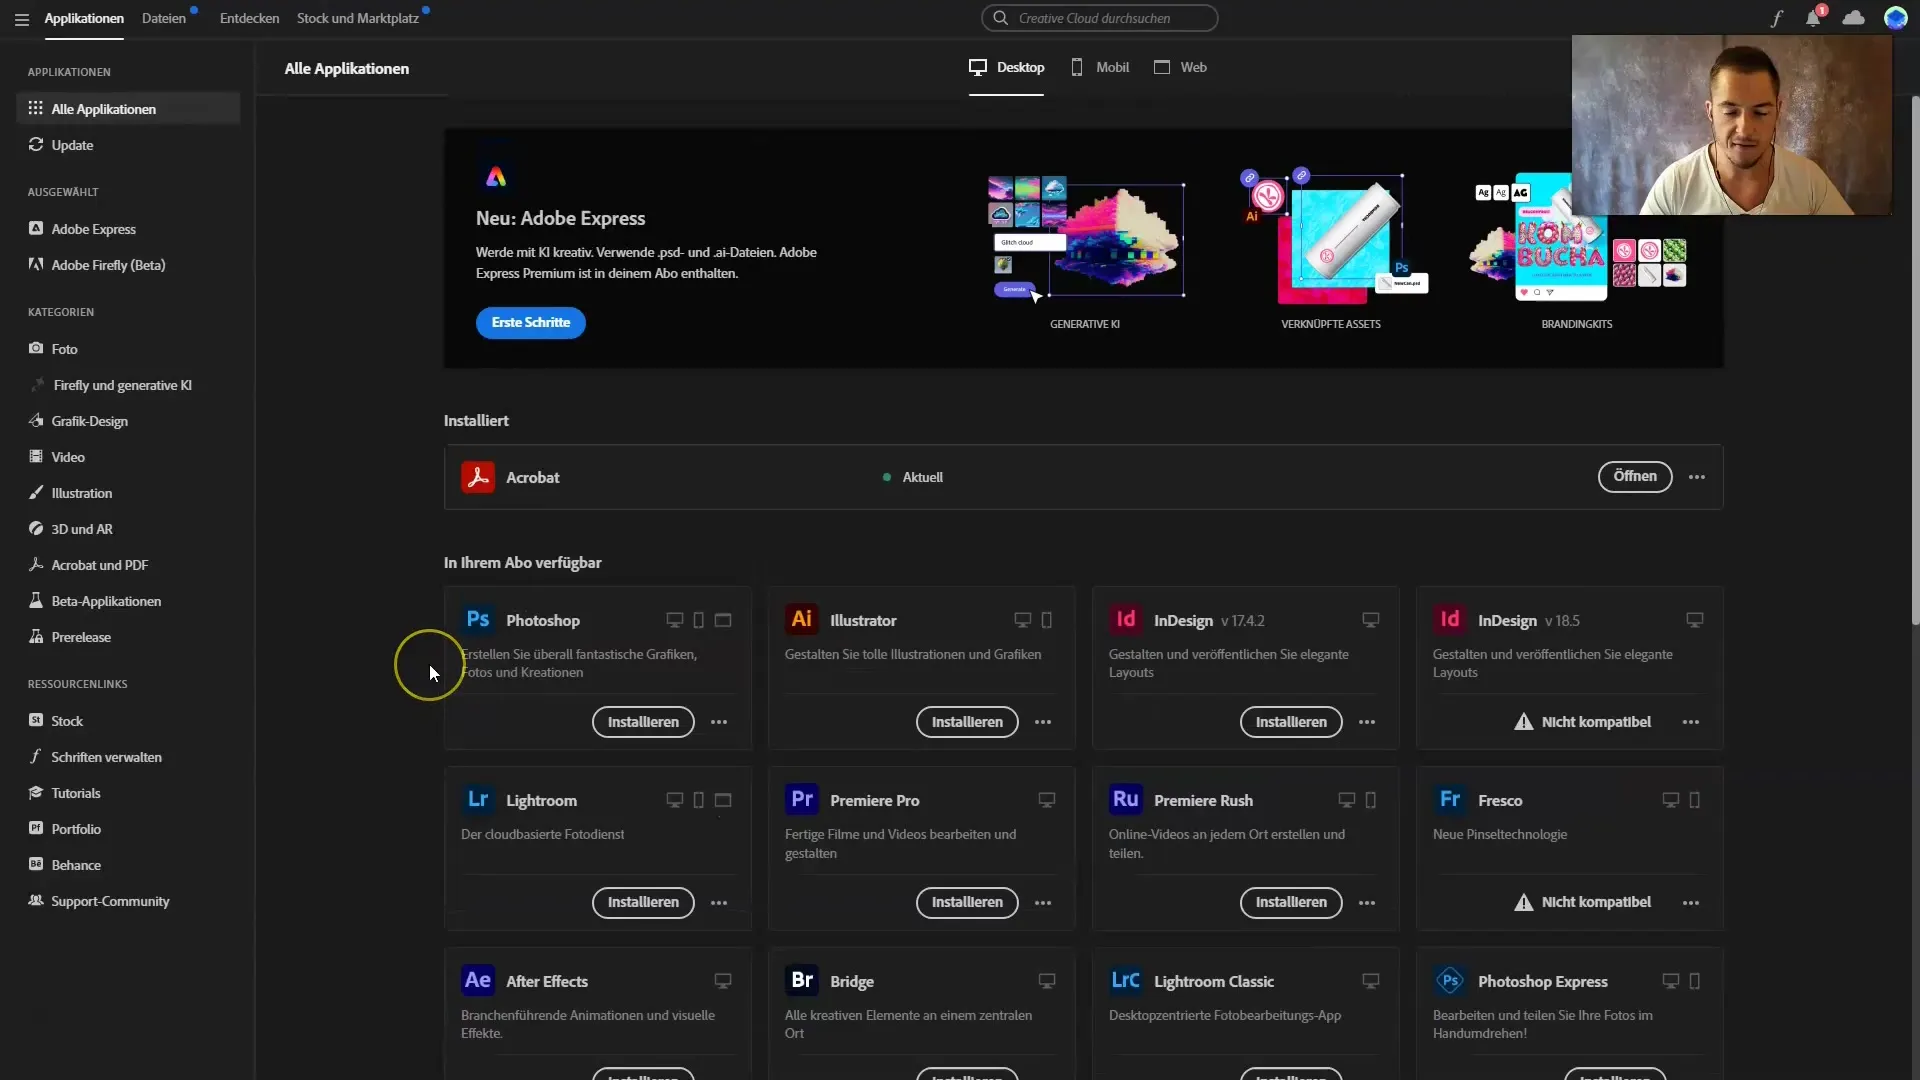
Task: Select Video category in sidebar
Action: tap(67, 456)
